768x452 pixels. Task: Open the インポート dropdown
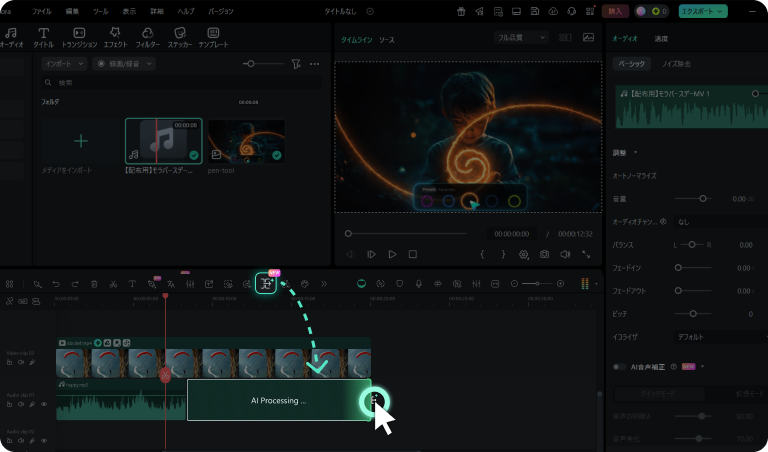tap(65, 63)
